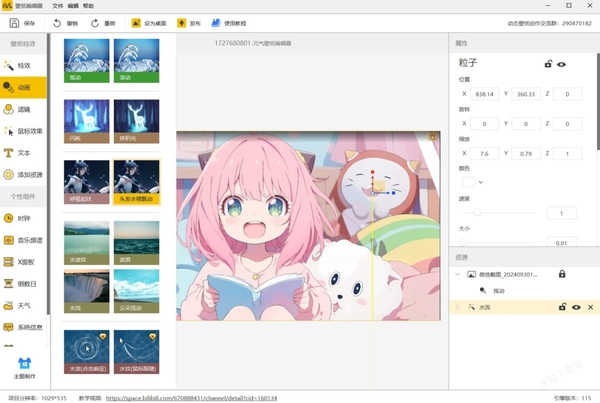Click the 速度 speed slider handle
Screen dimensions: 600x403
point(477,212)
